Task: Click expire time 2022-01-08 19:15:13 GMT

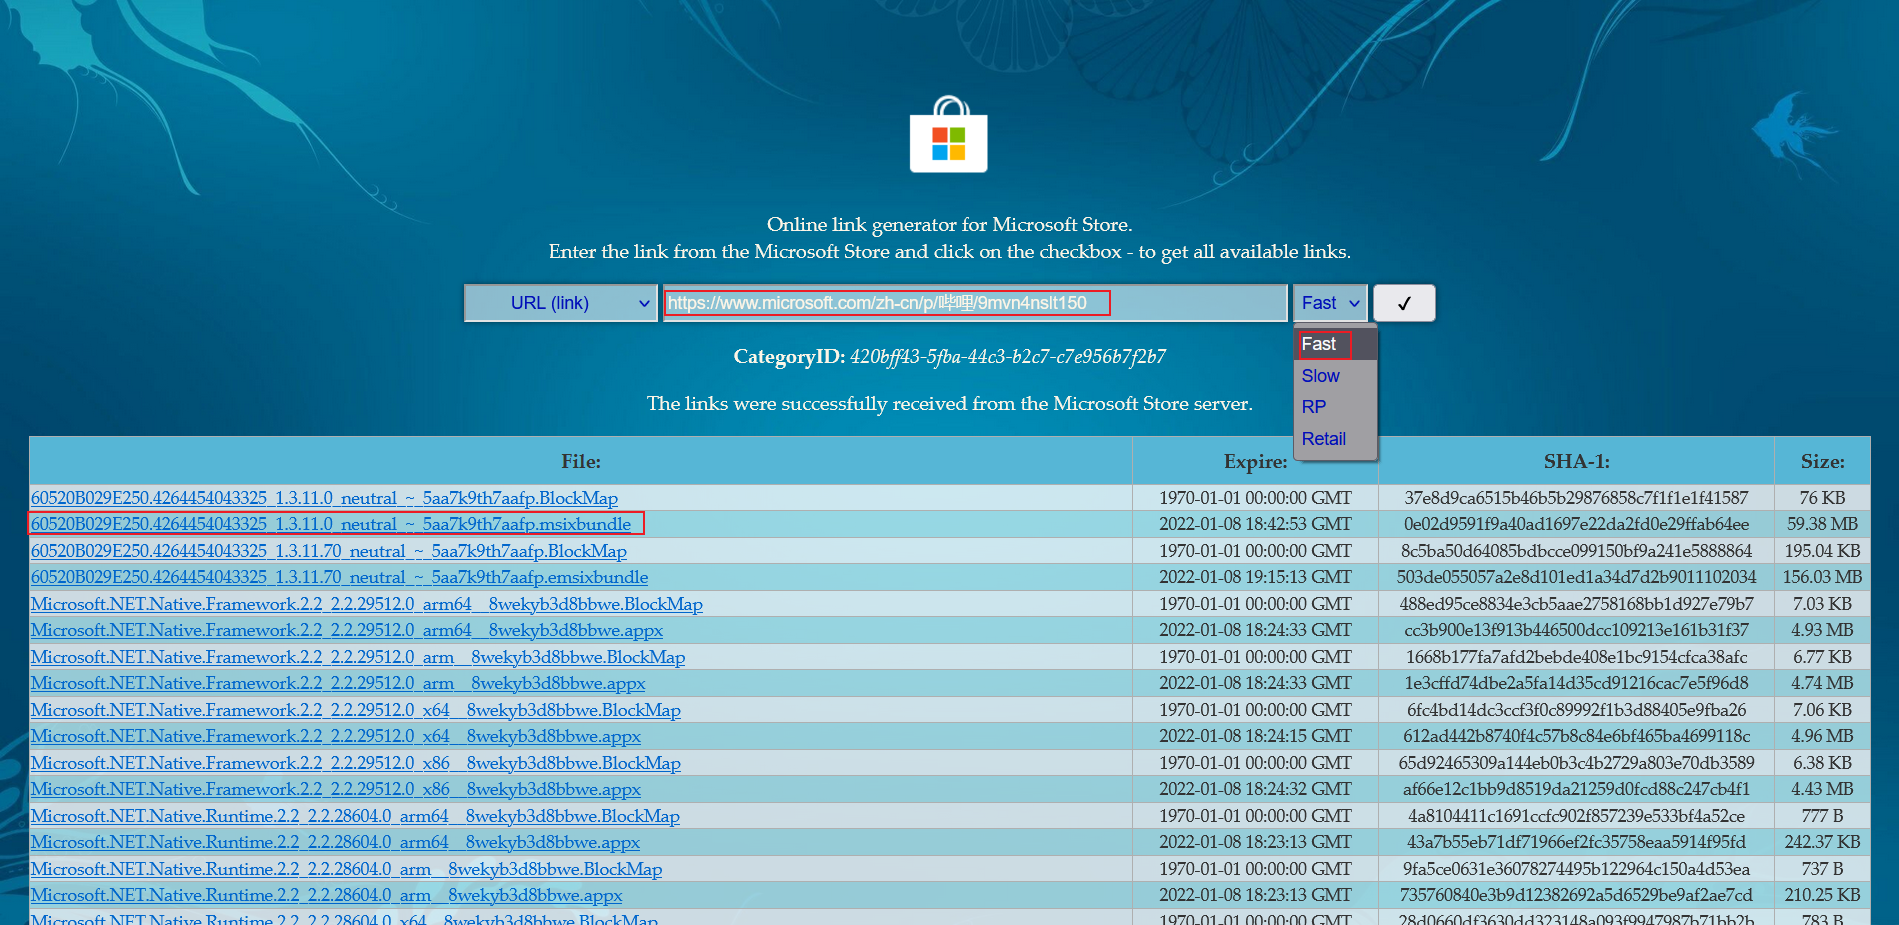Action: (1255, 577)
